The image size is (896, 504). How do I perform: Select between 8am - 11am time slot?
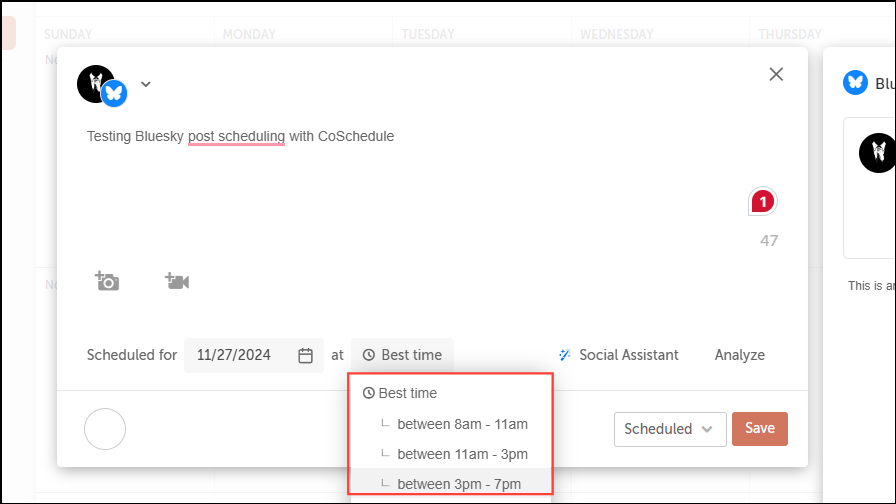point(450,424)
